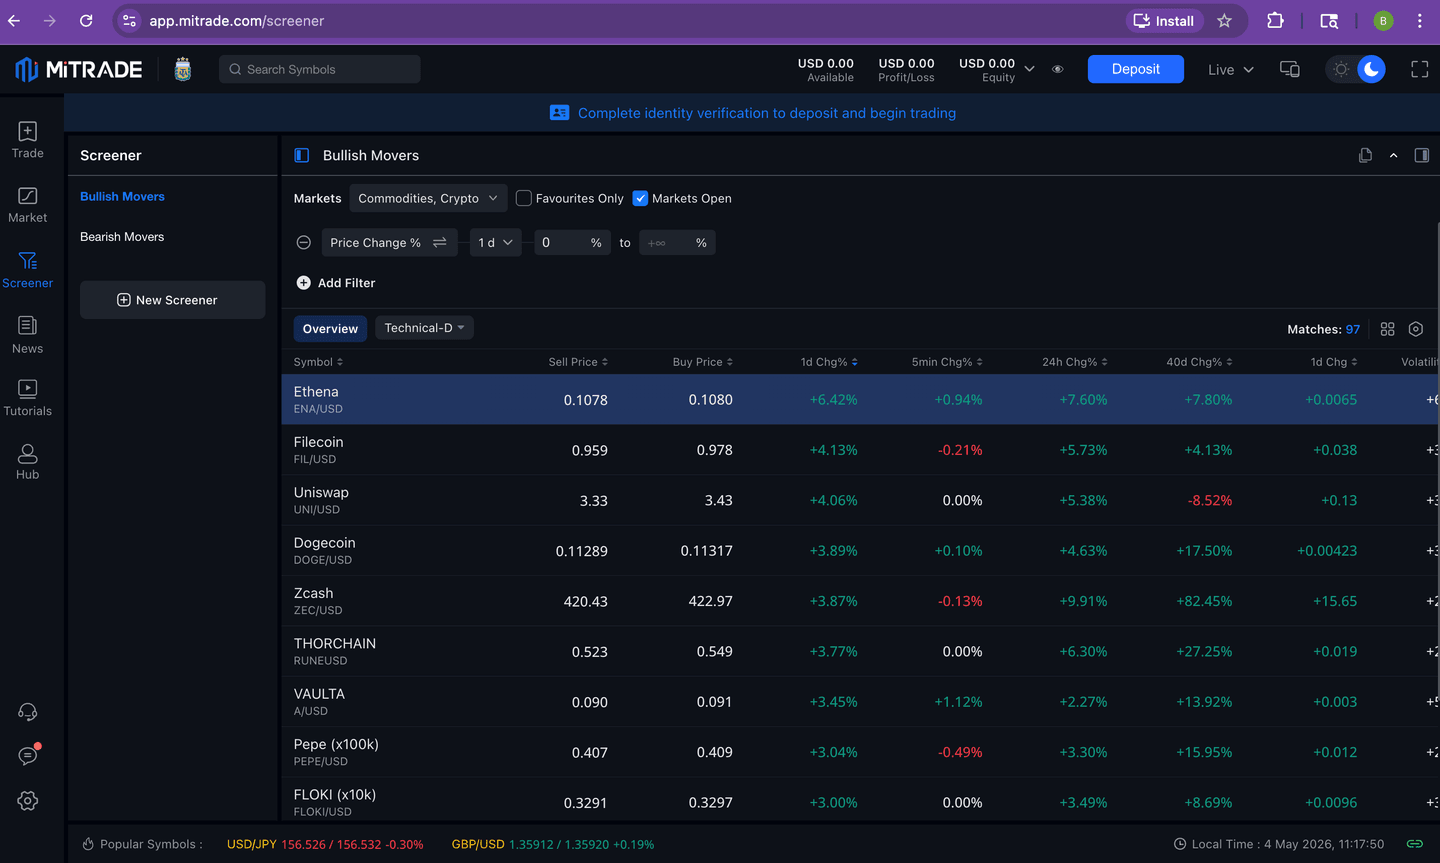Select Bearish Movers screener
Image resolution: width=1440 pixels, height=863 pixels.
pos(122,237)
